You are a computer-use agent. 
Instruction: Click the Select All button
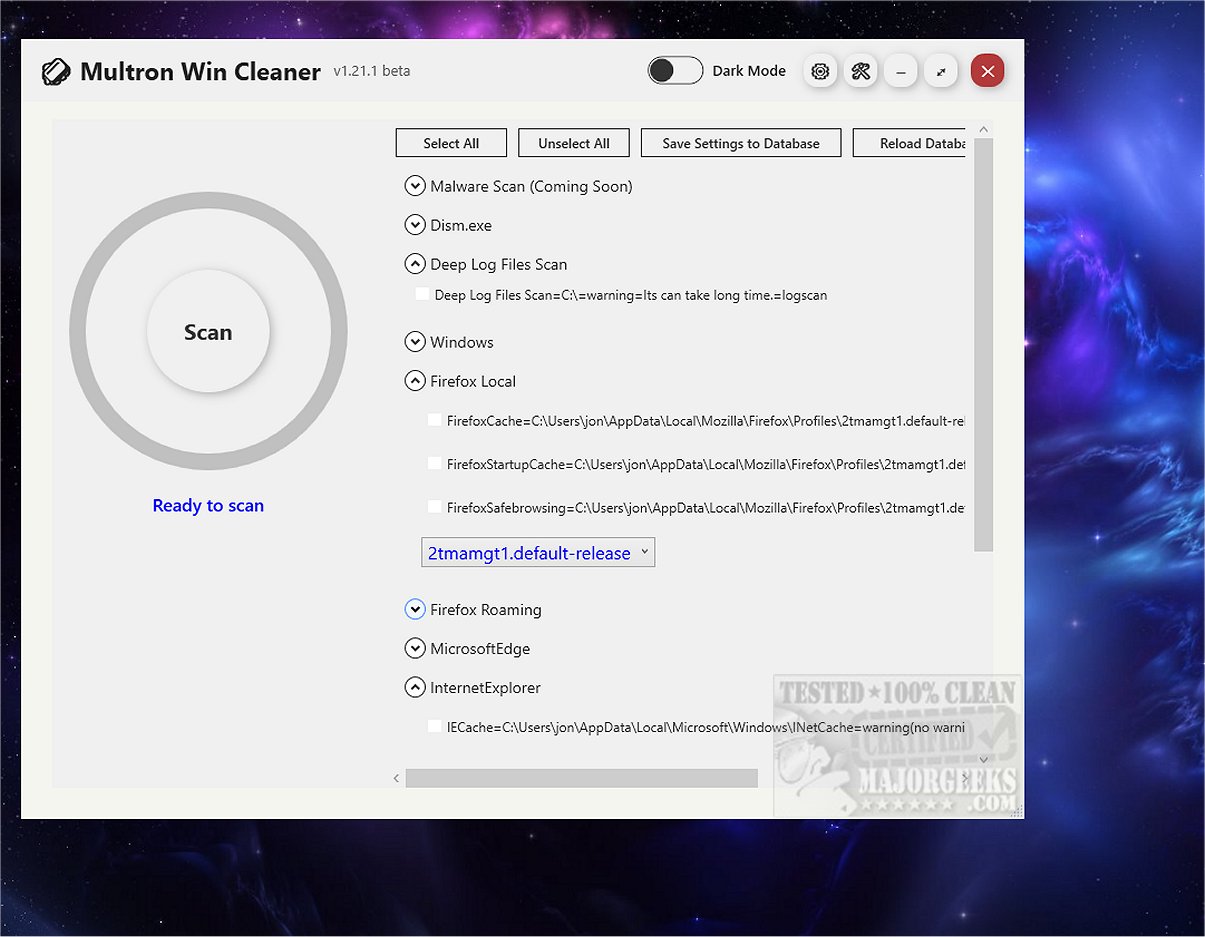tap(451, 143)
